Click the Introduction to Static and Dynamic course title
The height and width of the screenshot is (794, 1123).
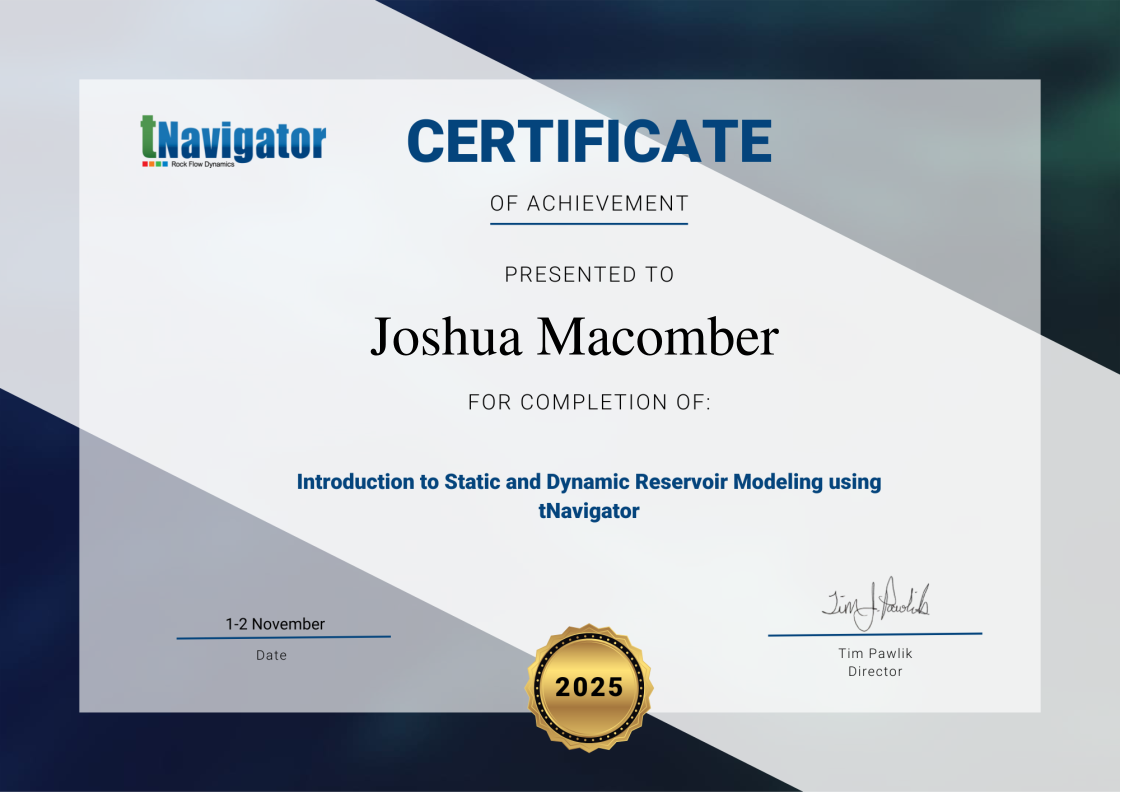[x=589, y=482]
